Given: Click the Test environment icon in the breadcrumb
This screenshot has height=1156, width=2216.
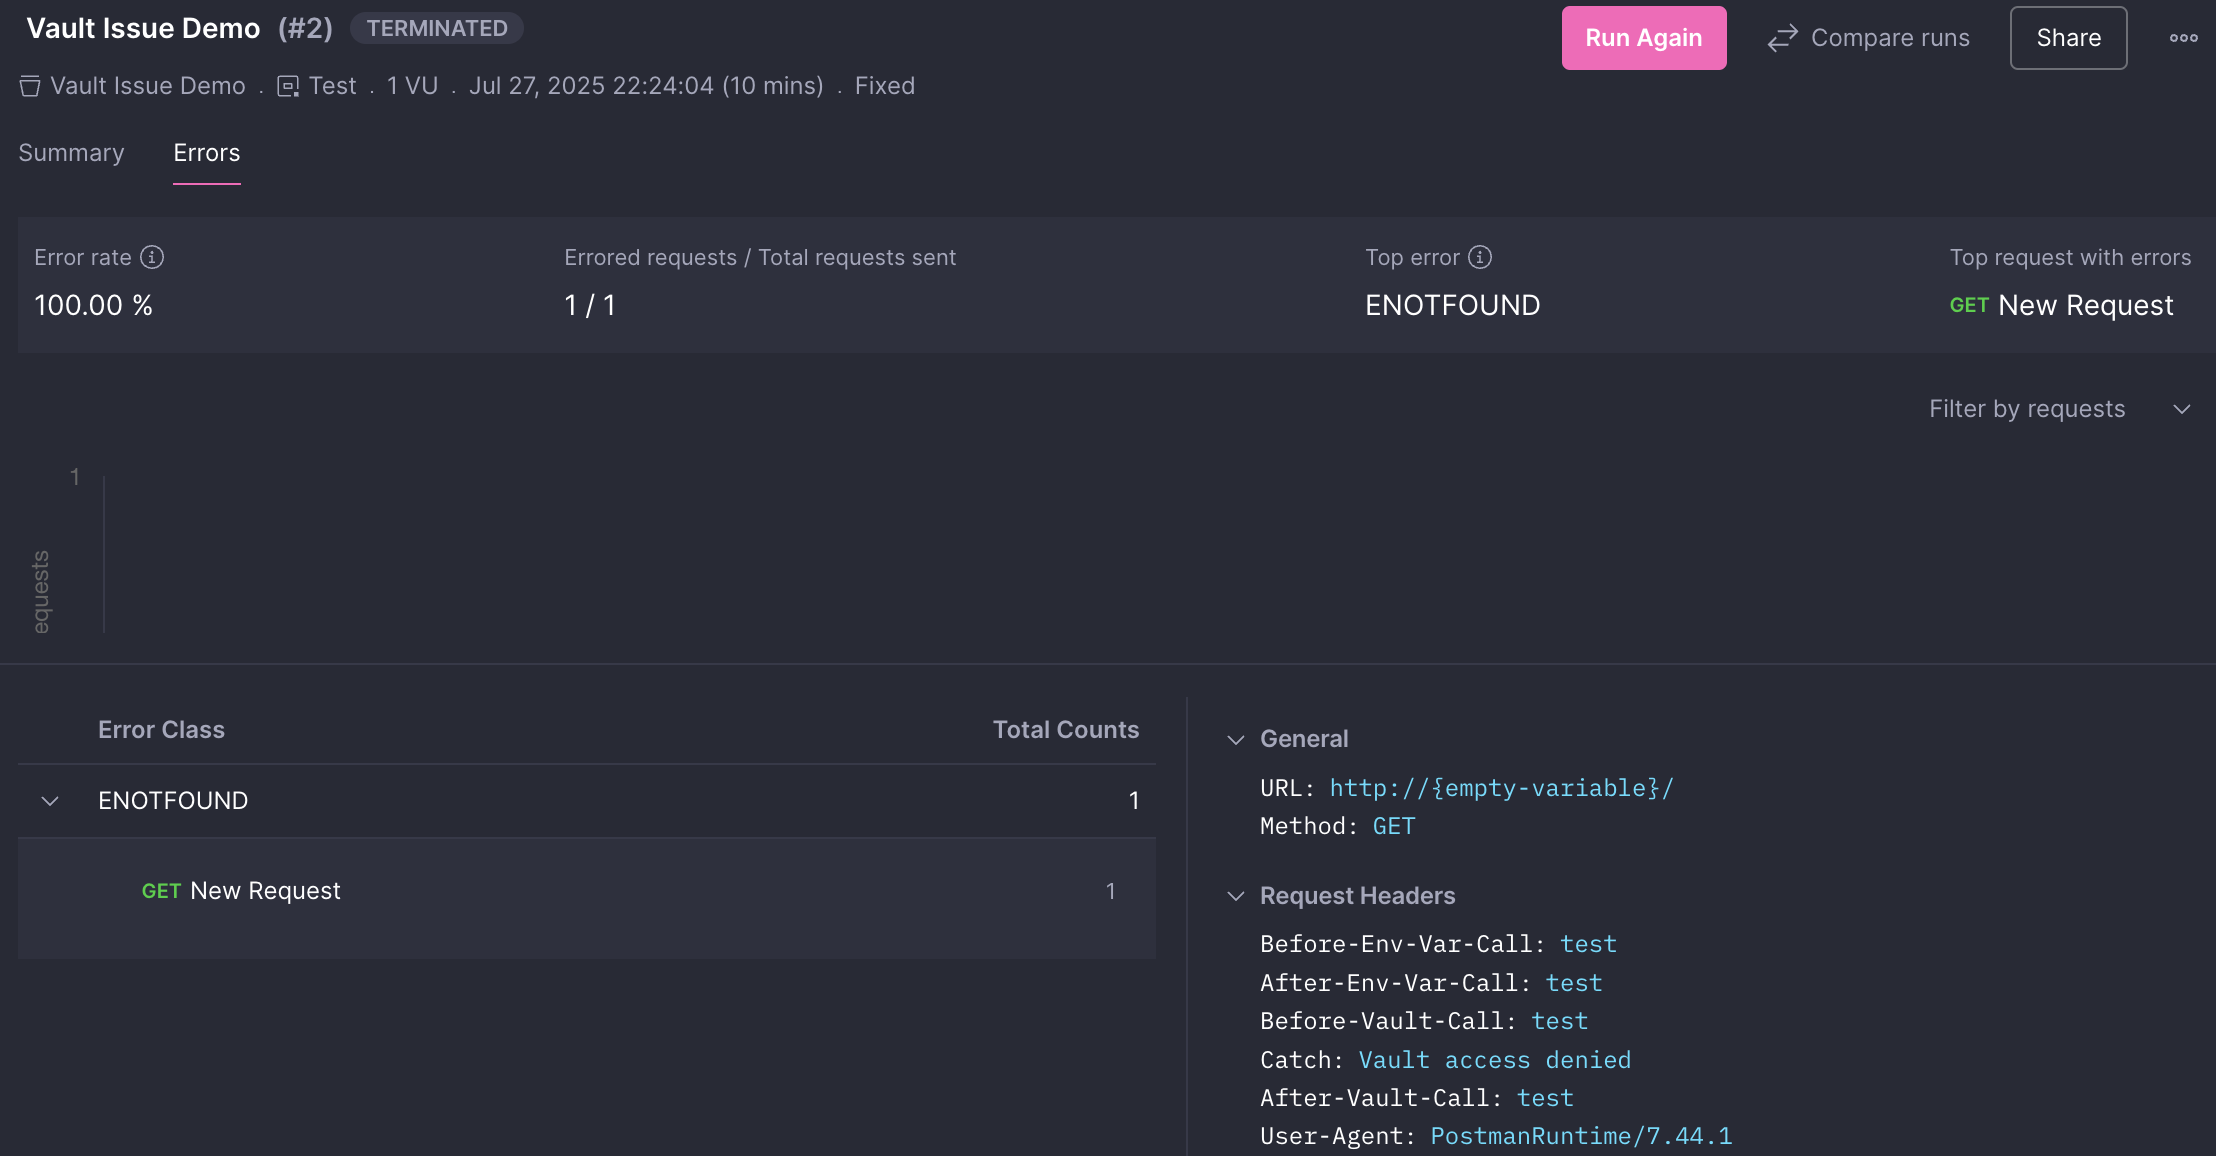Looking at the screenshot, I should pyautogui.click(x=288, y=86).
